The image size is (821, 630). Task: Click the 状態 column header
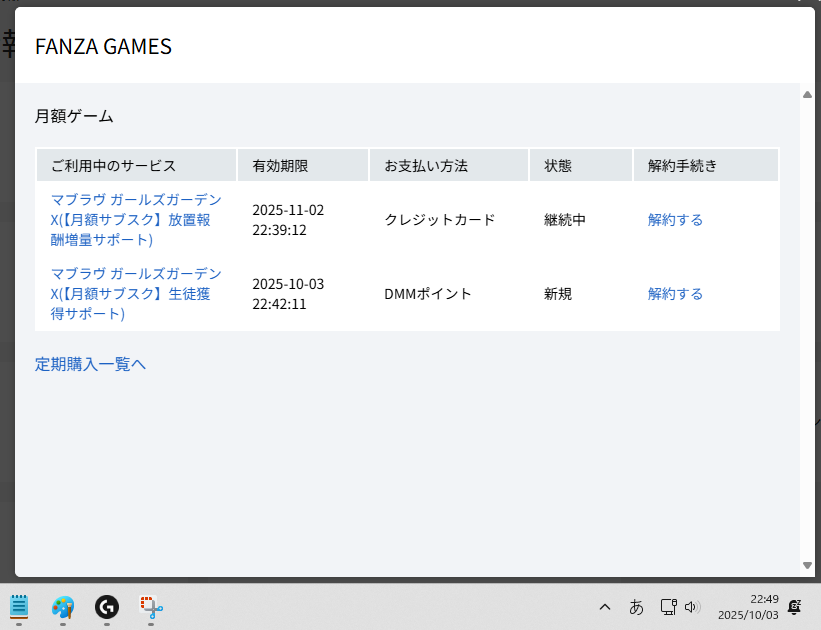point(558,165)
